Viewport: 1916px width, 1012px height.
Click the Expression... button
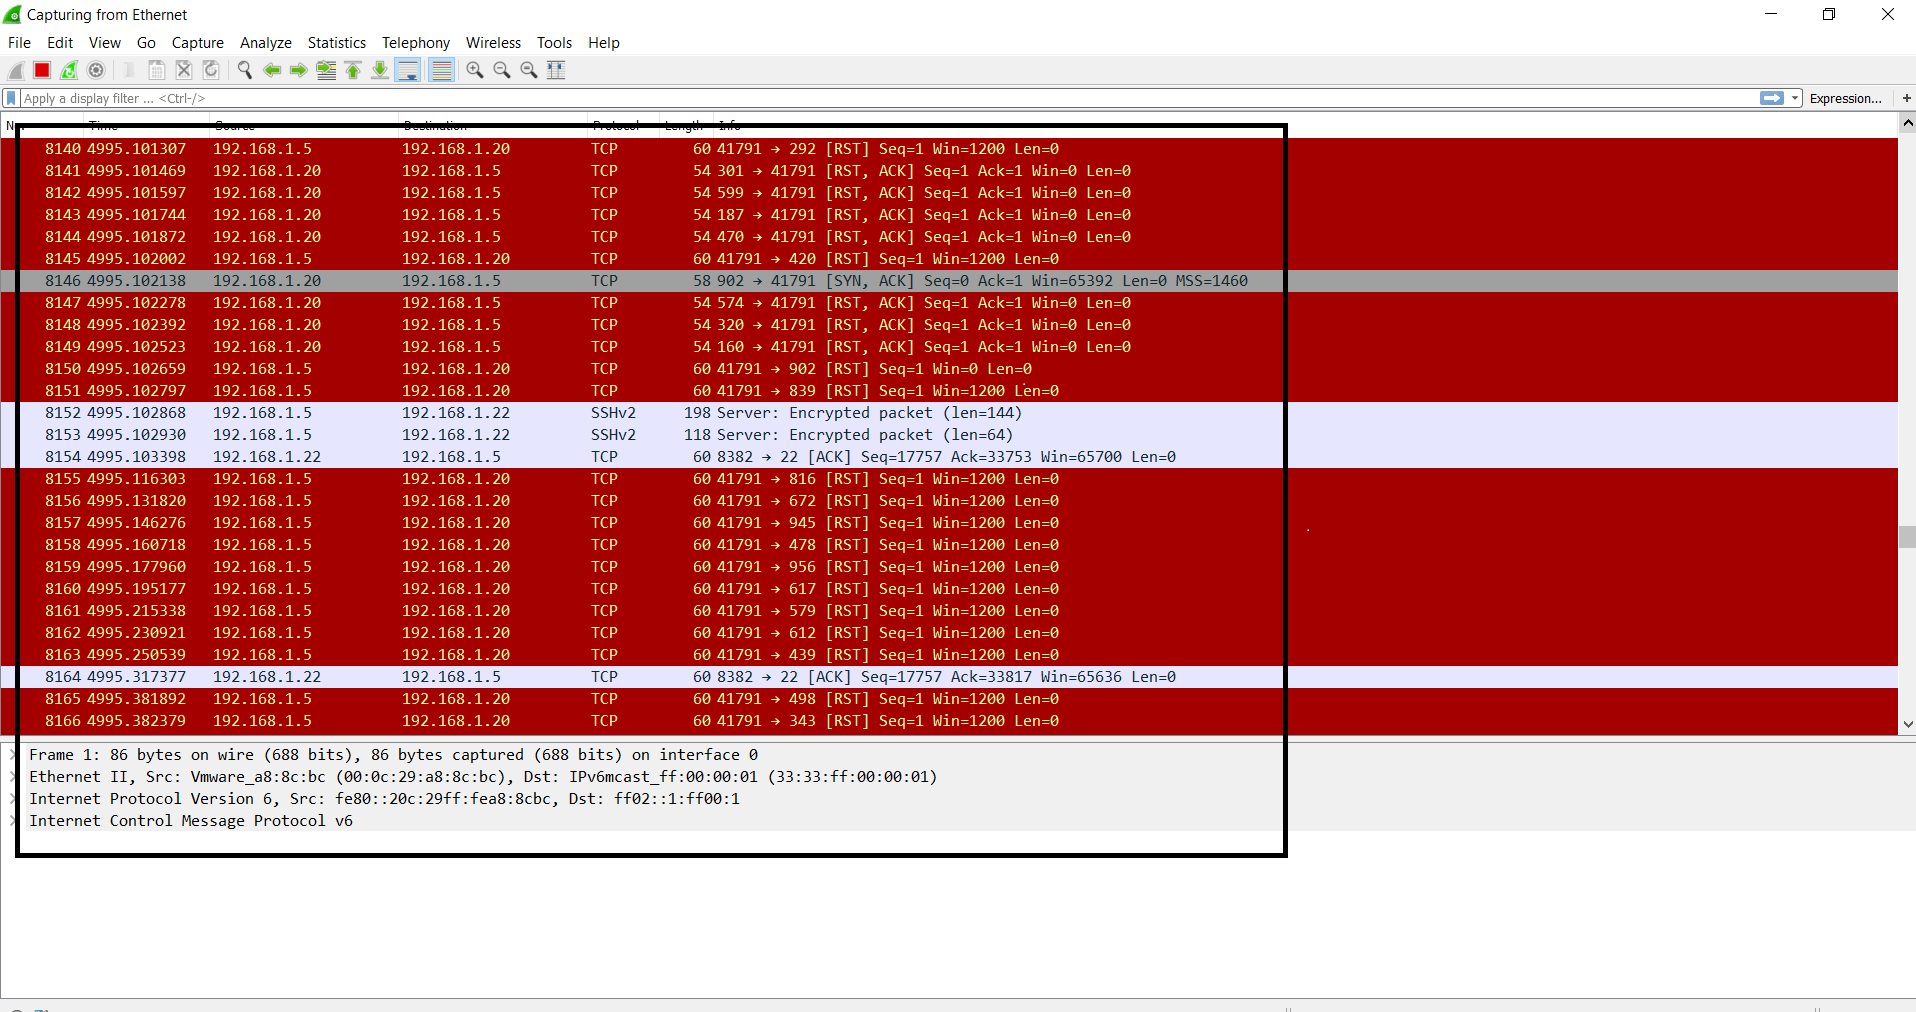(x=1845, y=98)
